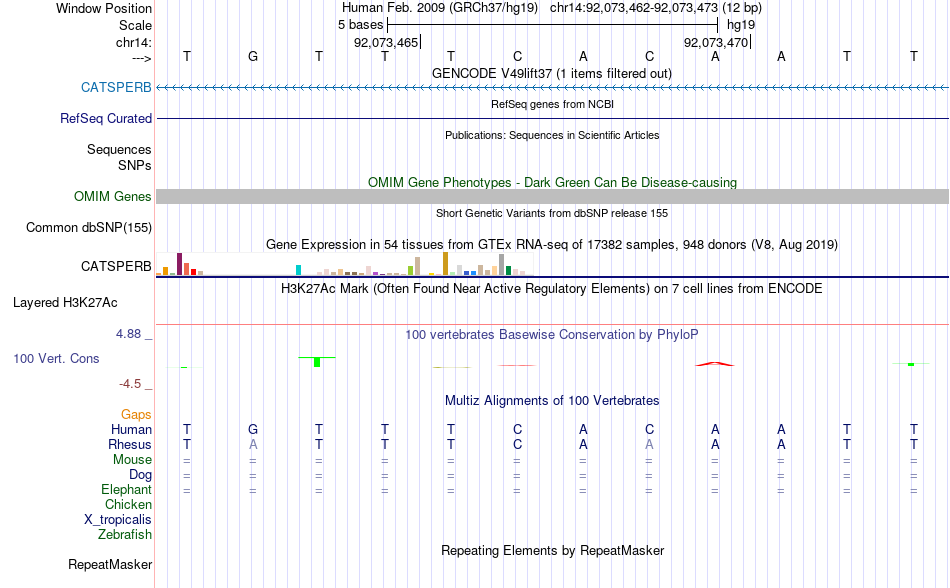This screenshot has height=588, width=950.
Task: Click 100 vertebrates Basewise Conservation by PhyloP title
Action: [x=551, y=334]
